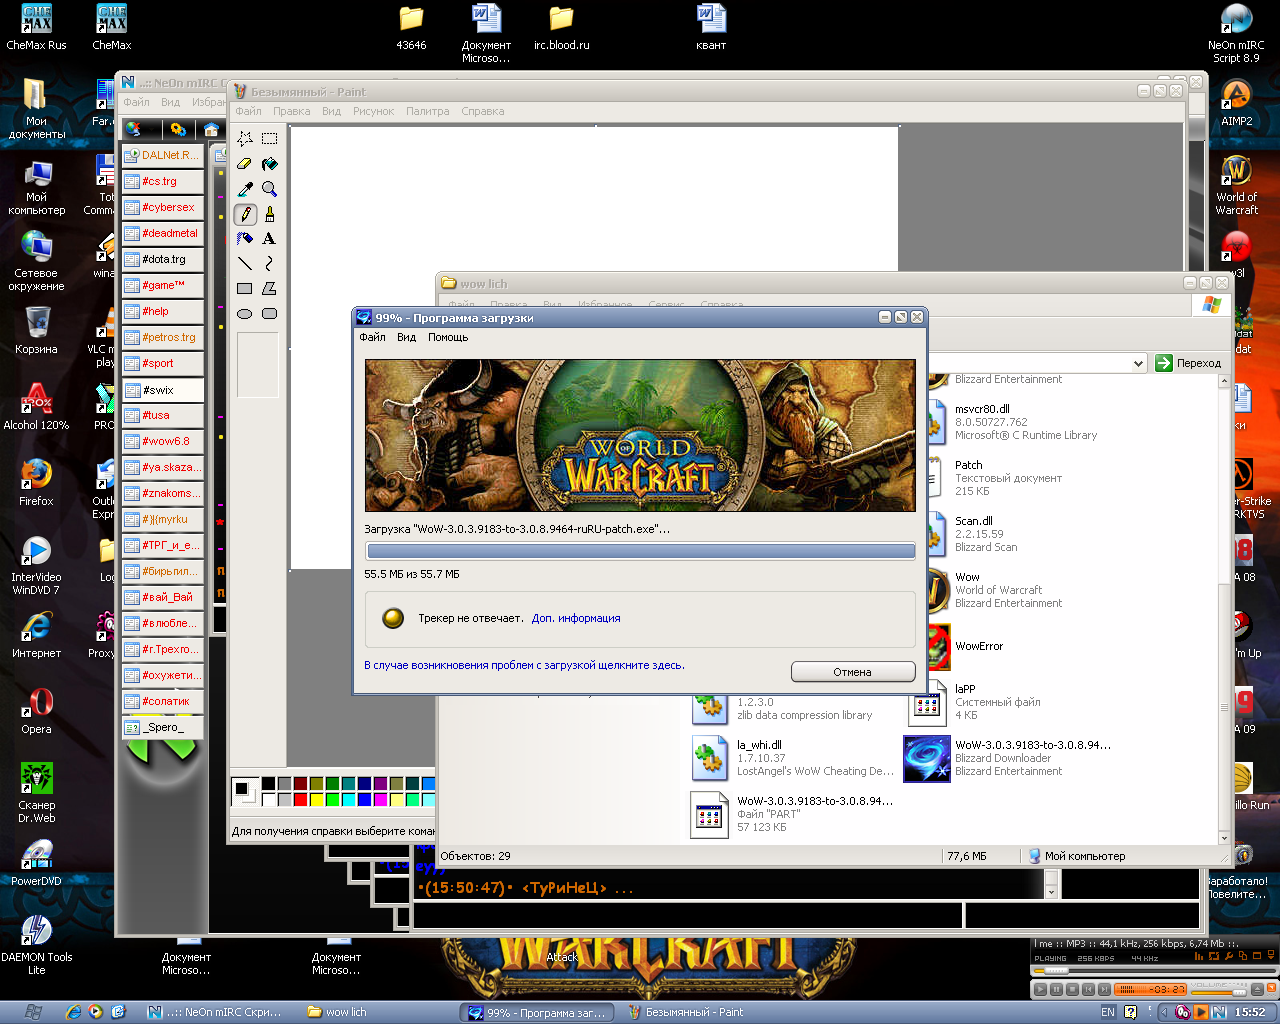1280x1024 pixels.
Task: Expand hidden system tray icons arrow
Action: 1165,1012
